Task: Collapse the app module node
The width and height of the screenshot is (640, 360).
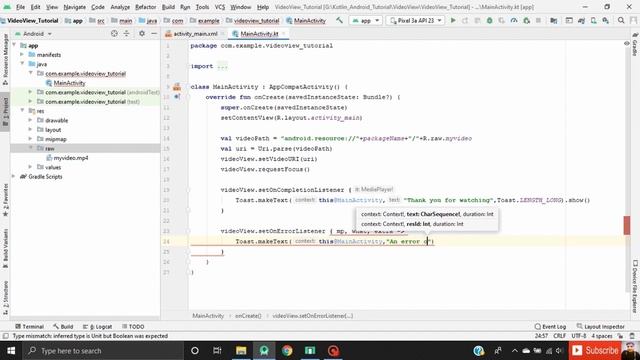Action: (14, 45)
